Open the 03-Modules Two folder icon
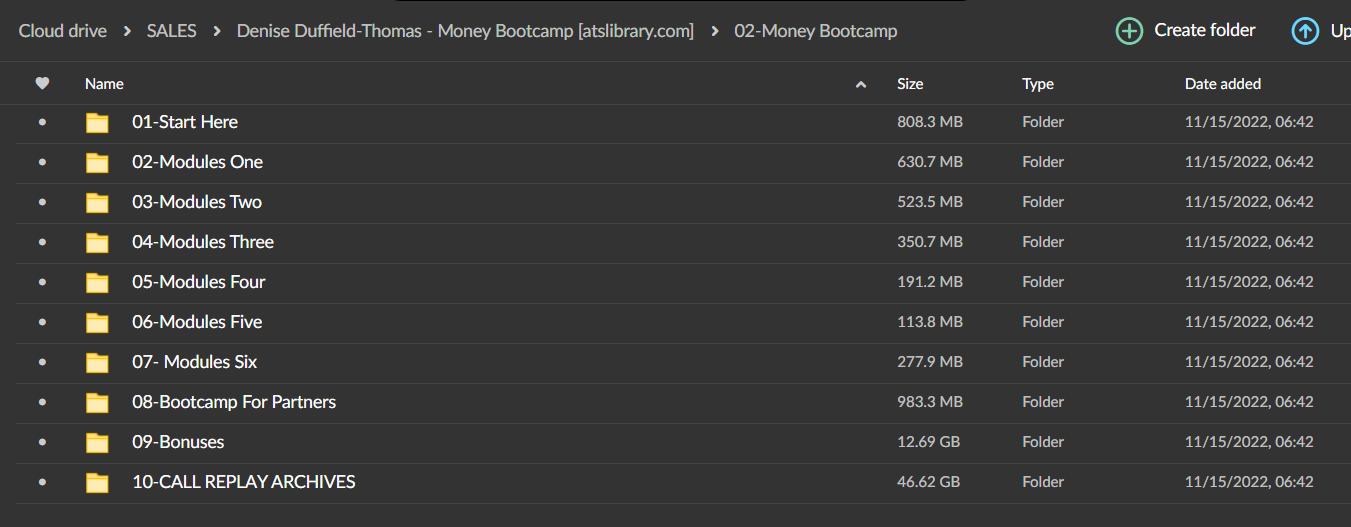Screen dimensions: 1351x527 pos(97,203)
